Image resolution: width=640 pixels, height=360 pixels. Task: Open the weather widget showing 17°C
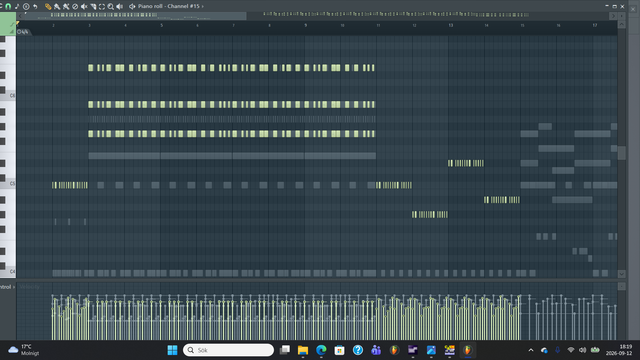pyautogui.click(x=24, y=350)
